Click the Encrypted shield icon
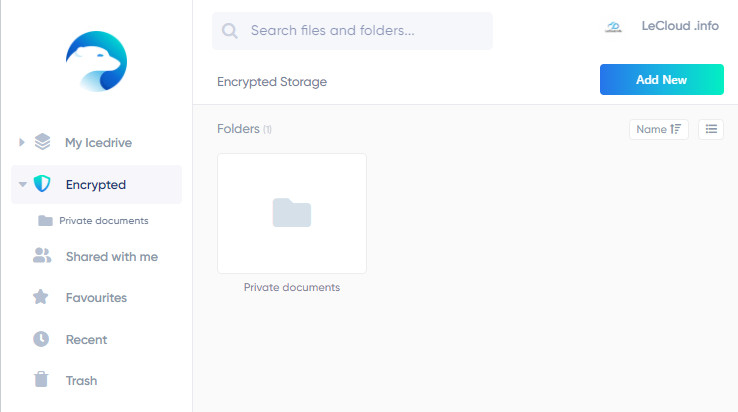 click(x=42, y=184)
